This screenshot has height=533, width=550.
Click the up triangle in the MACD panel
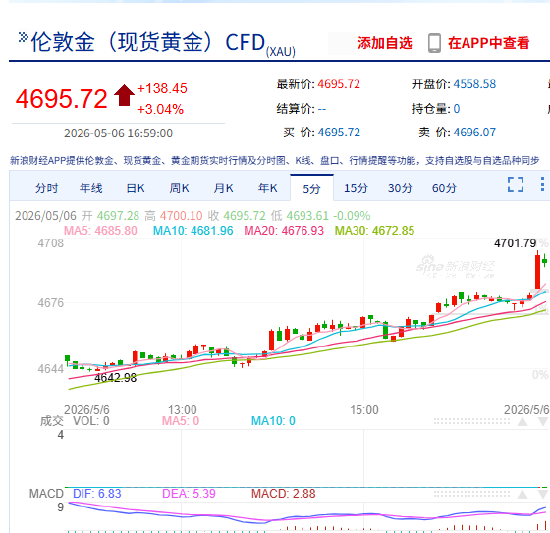click(x=523, y=494)
